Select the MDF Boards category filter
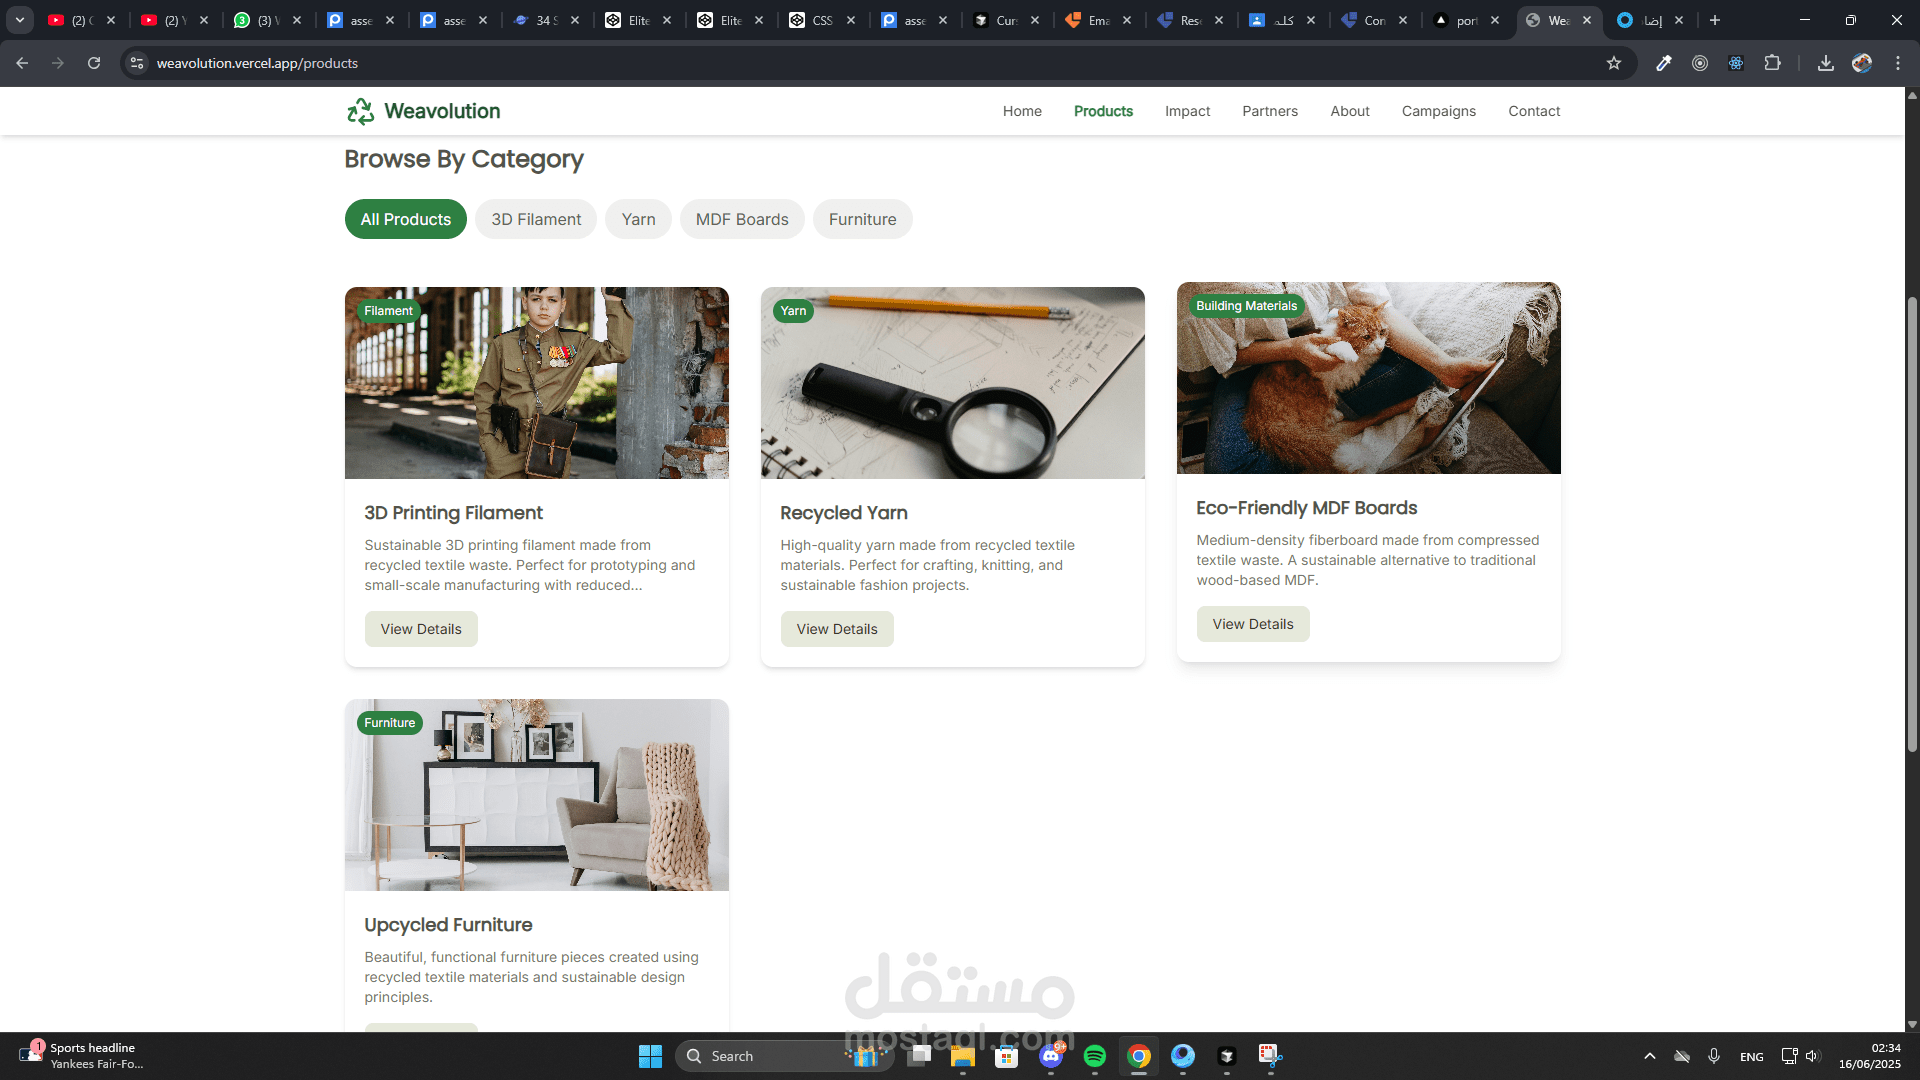 pos(742,219)
